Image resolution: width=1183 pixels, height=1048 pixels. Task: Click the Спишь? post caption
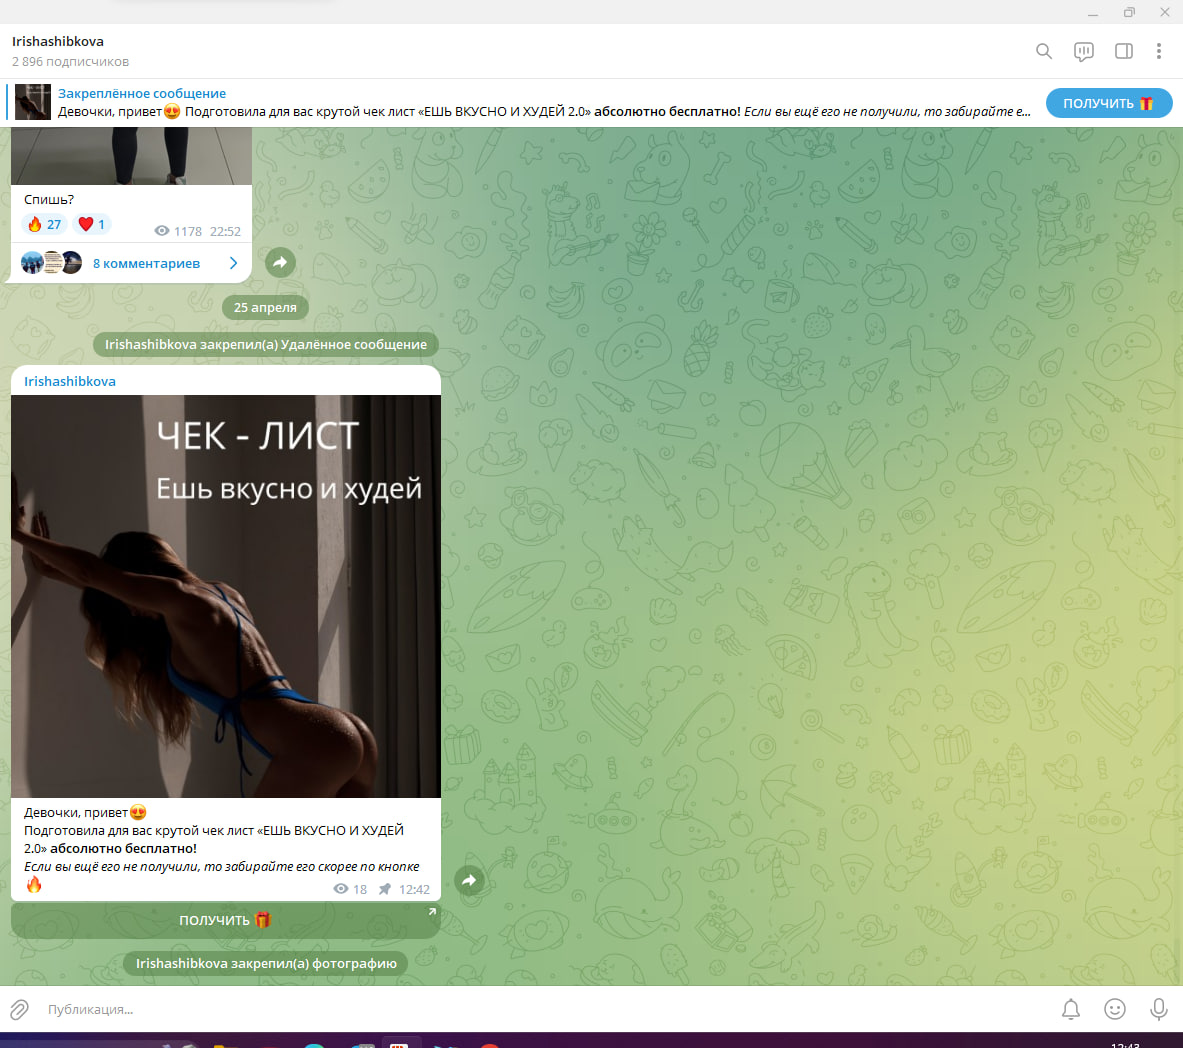[49, 199]
